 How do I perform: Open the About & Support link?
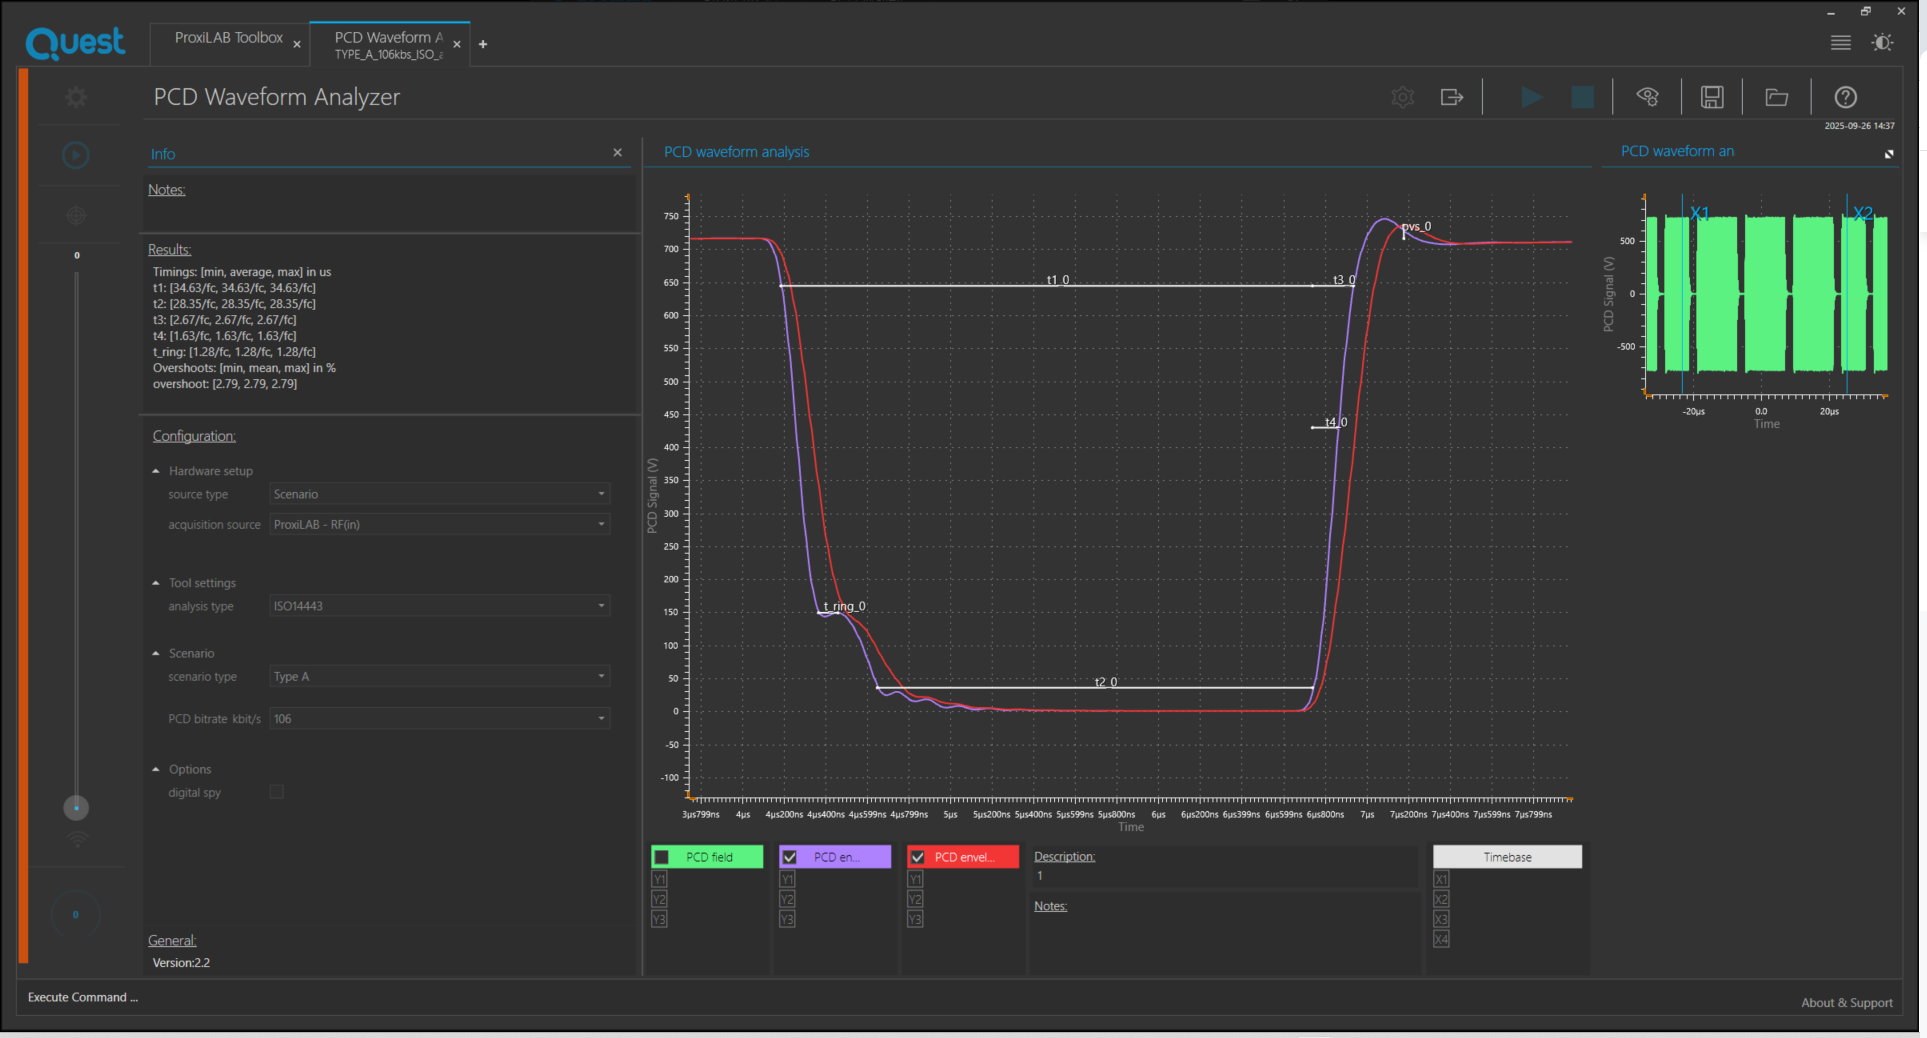pyautogui.click(x=1846, y=1003)
